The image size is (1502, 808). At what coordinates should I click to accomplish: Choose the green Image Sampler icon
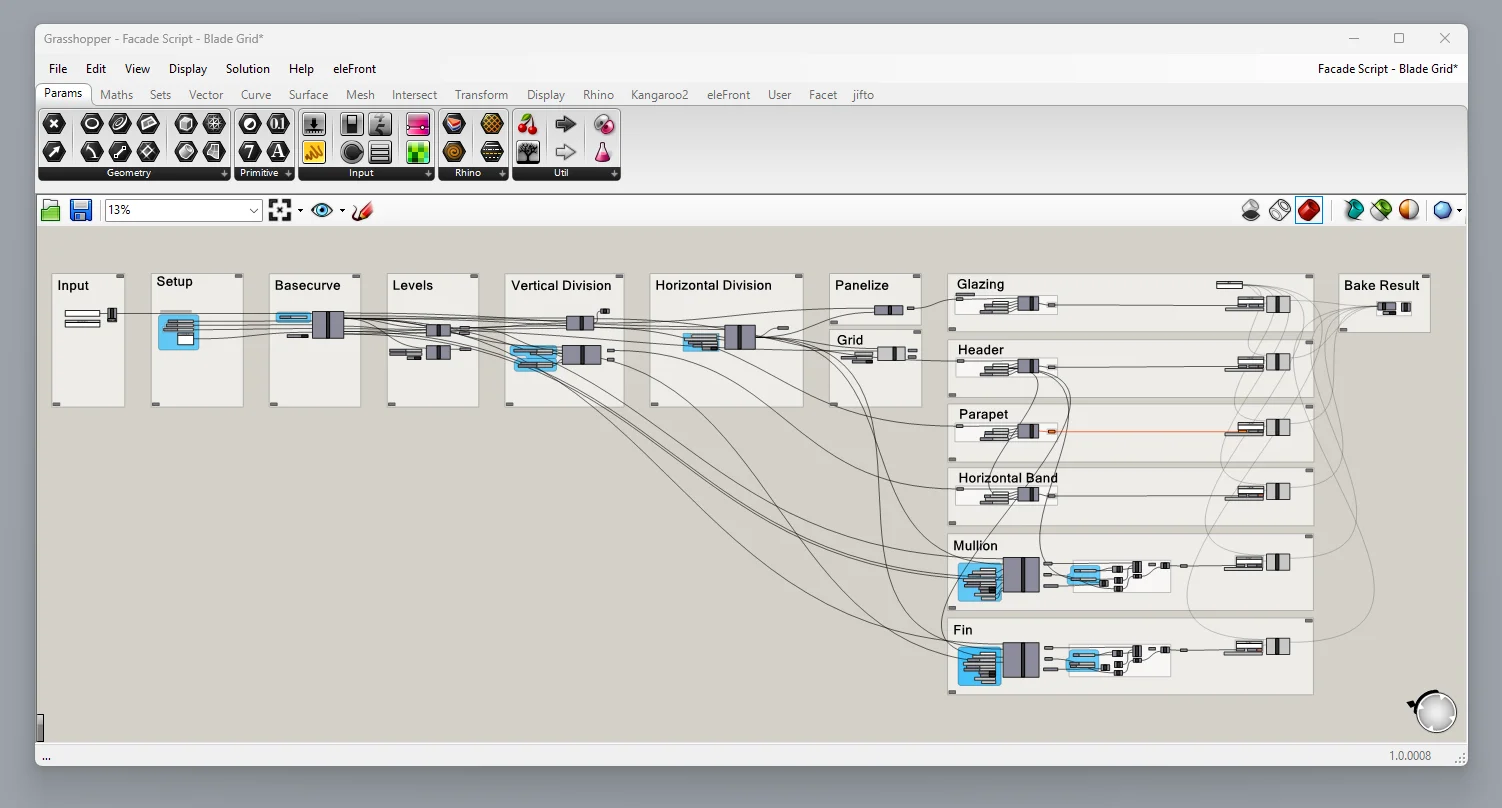(418, 152)
